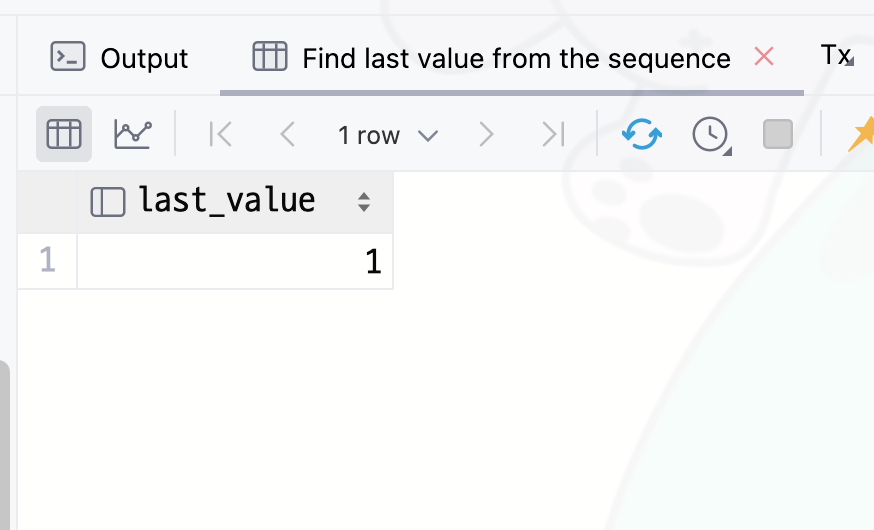This screenshot has width=874, height=530.
Task: Open the Tx transaction mode dropdown
Action: [837, 55]
